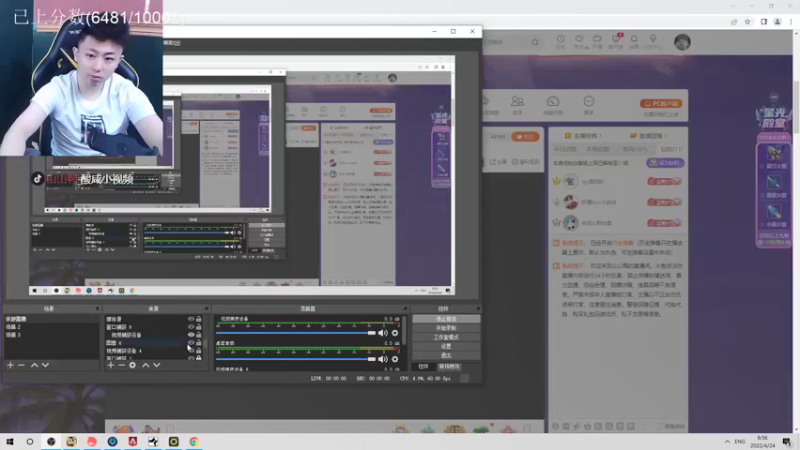
Task: Click the user avatar in the site header
Action: coord(682,42)
